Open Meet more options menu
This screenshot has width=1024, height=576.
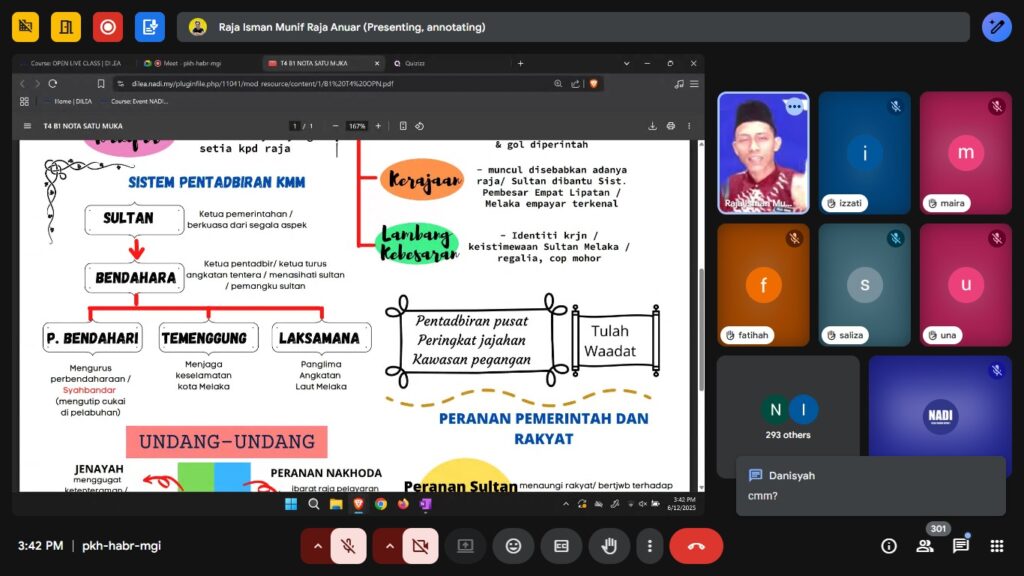pos(649,546)
